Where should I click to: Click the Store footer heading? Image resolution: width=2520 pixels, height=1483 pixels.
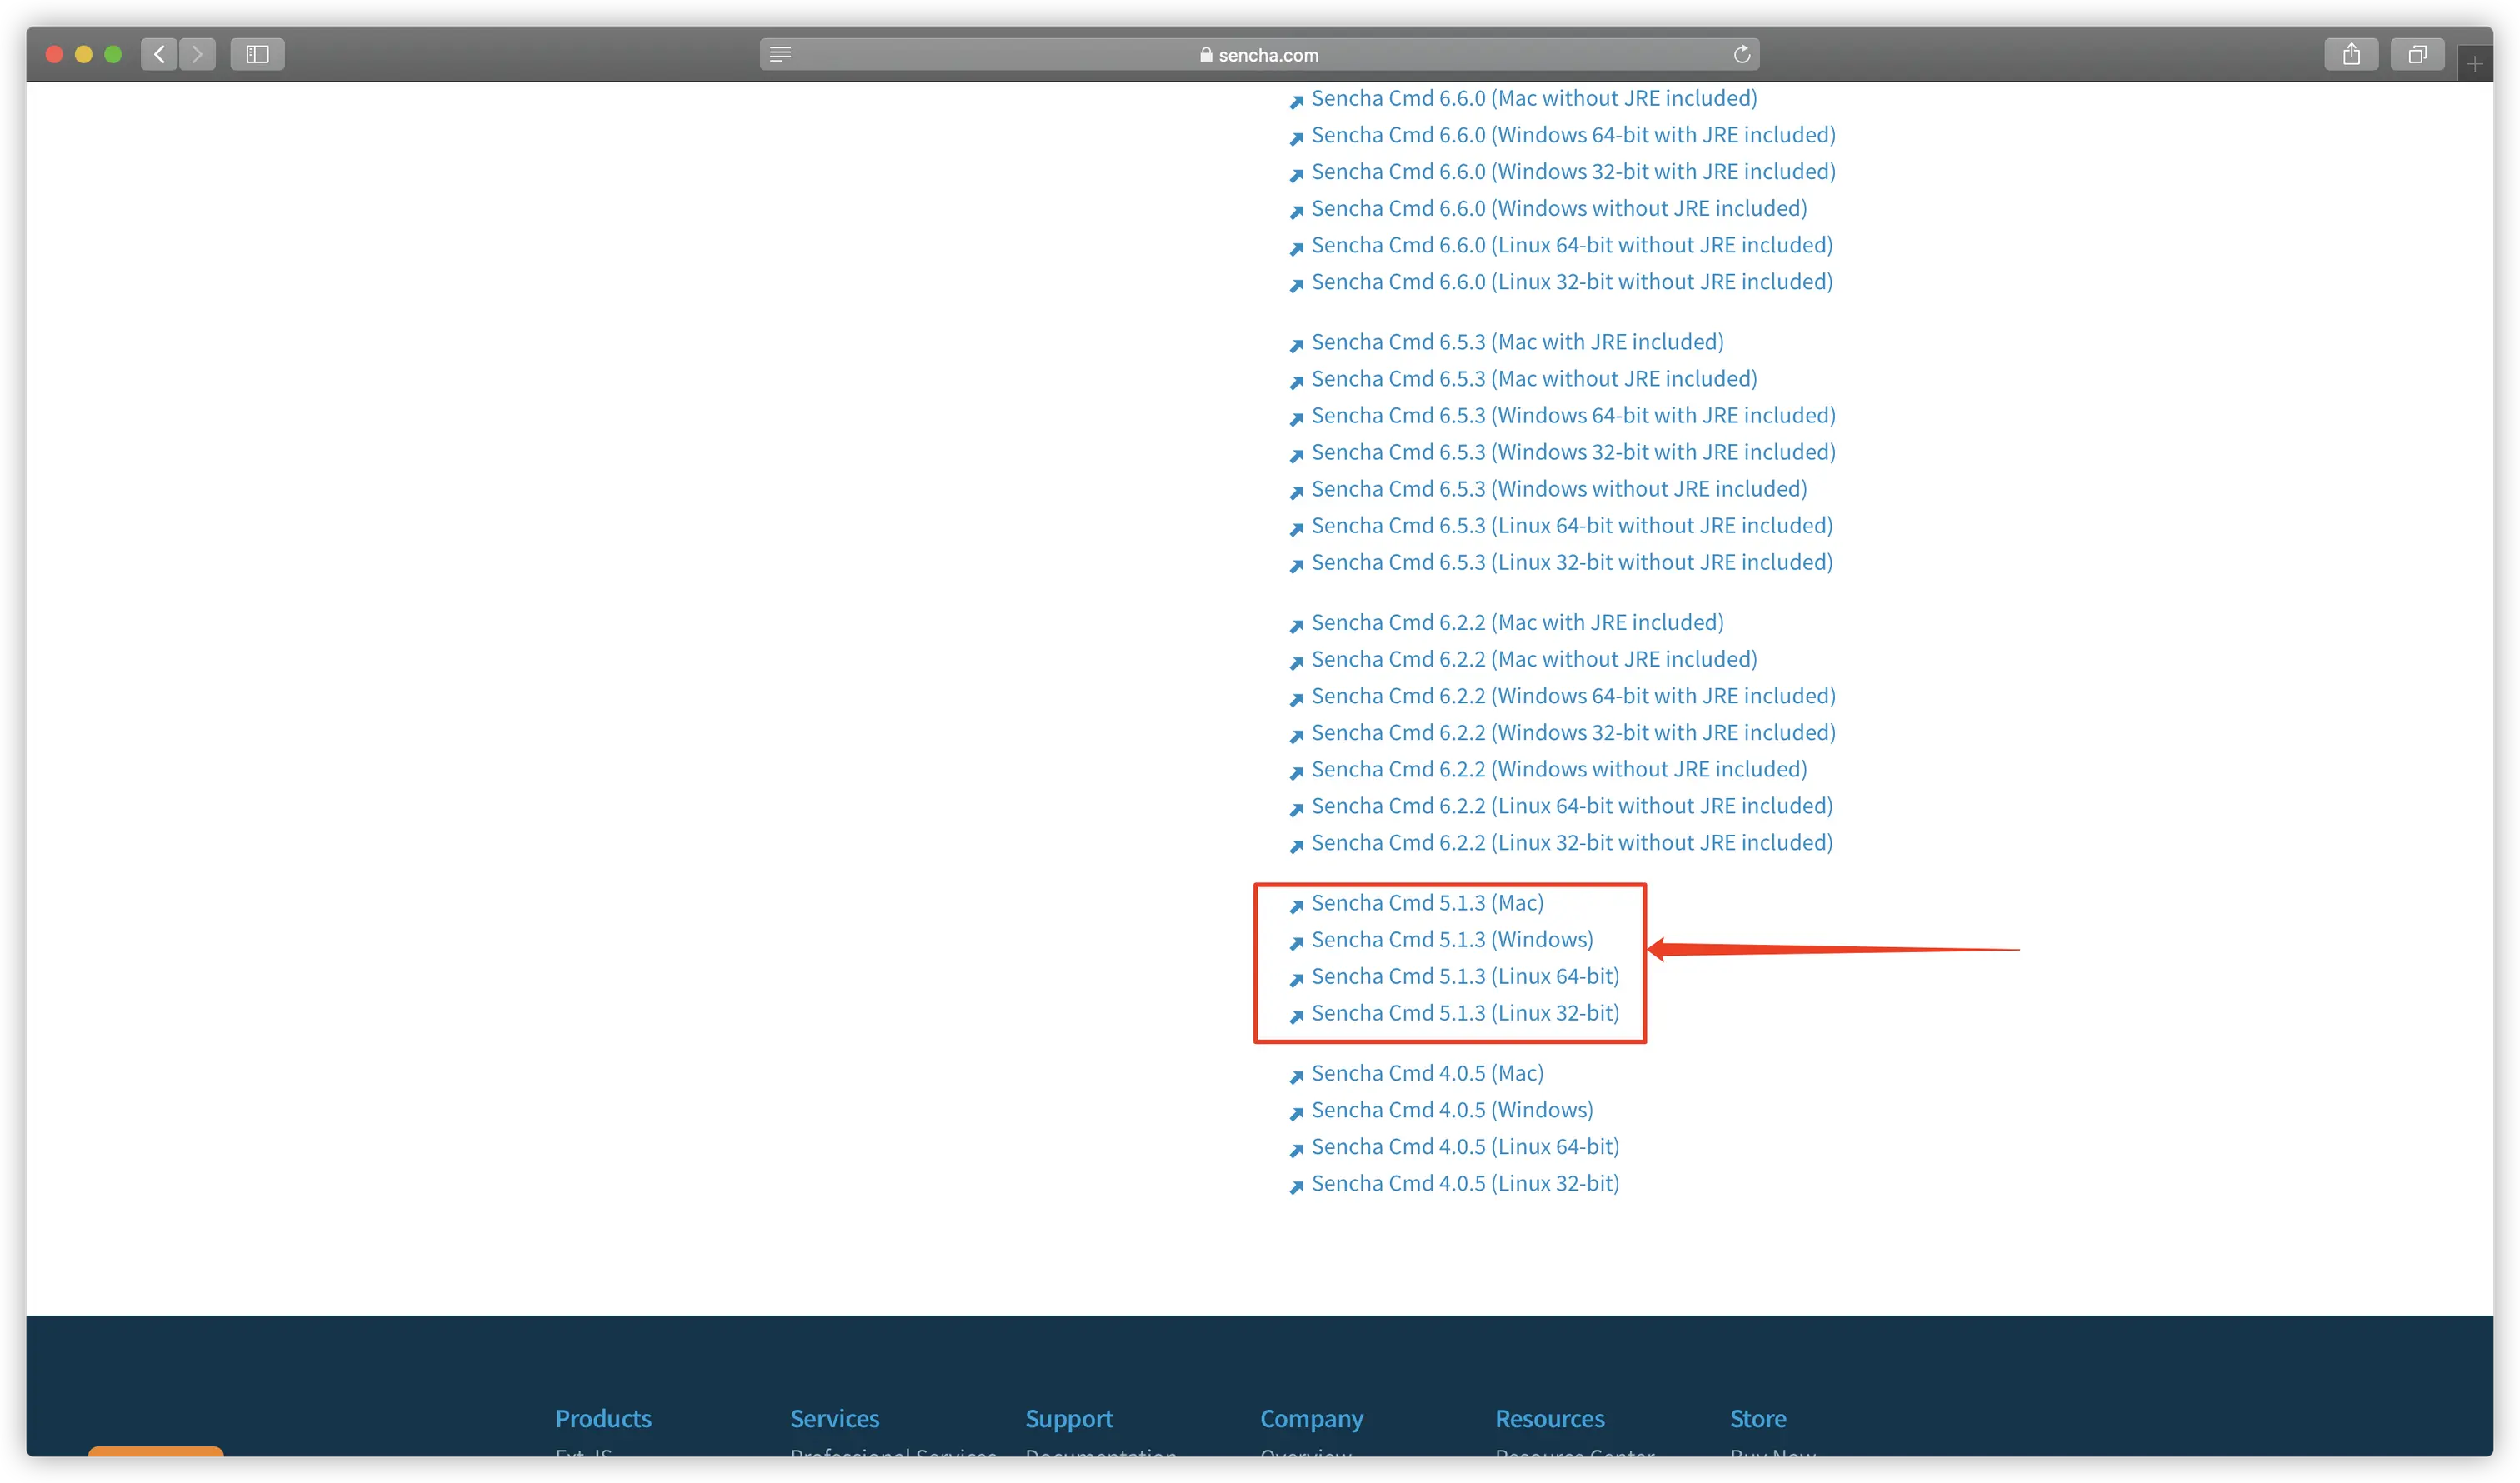coord(1757,1418)
